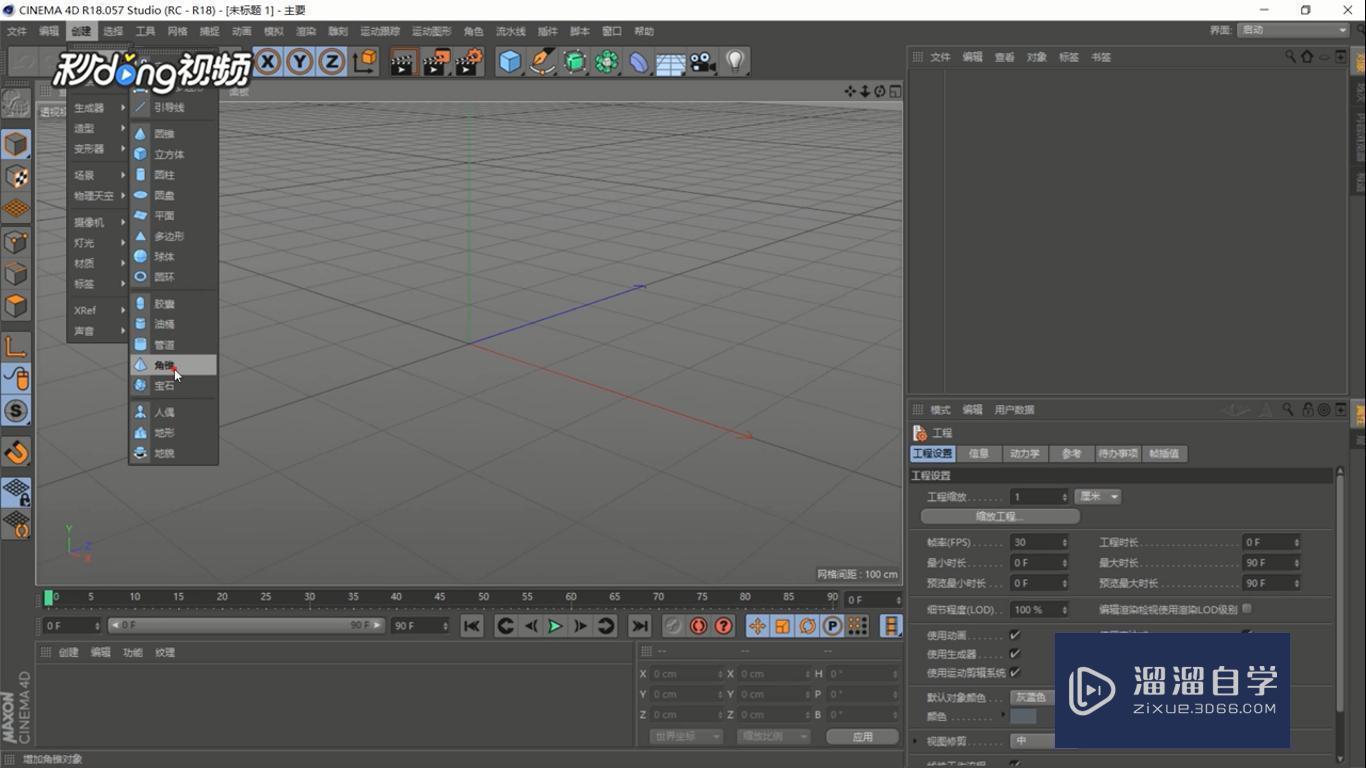Add a camera using the camera toolbar icon

coord(703,62)
